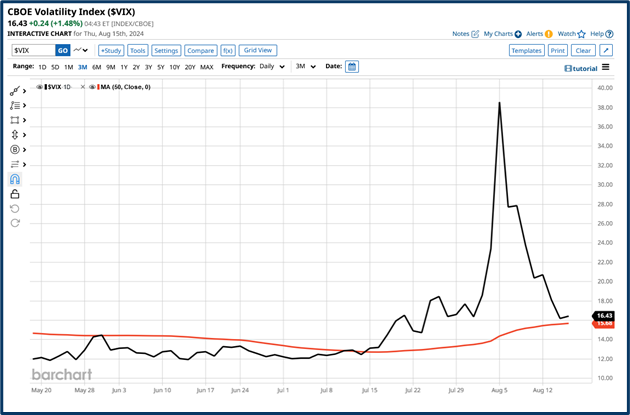Image resolution: width=630 pixels, height=415 pixels.
Task: Click the GO button
Action: pos(63,51)
